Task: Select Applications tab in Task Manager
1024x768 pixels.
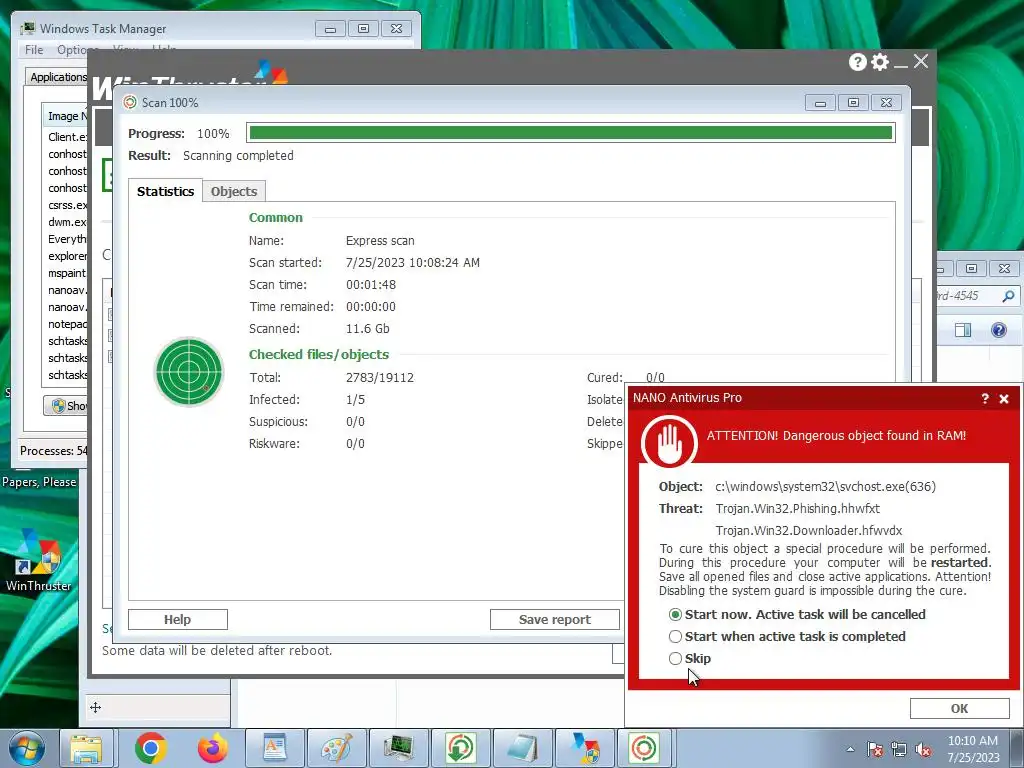Action: coord(58,77)
